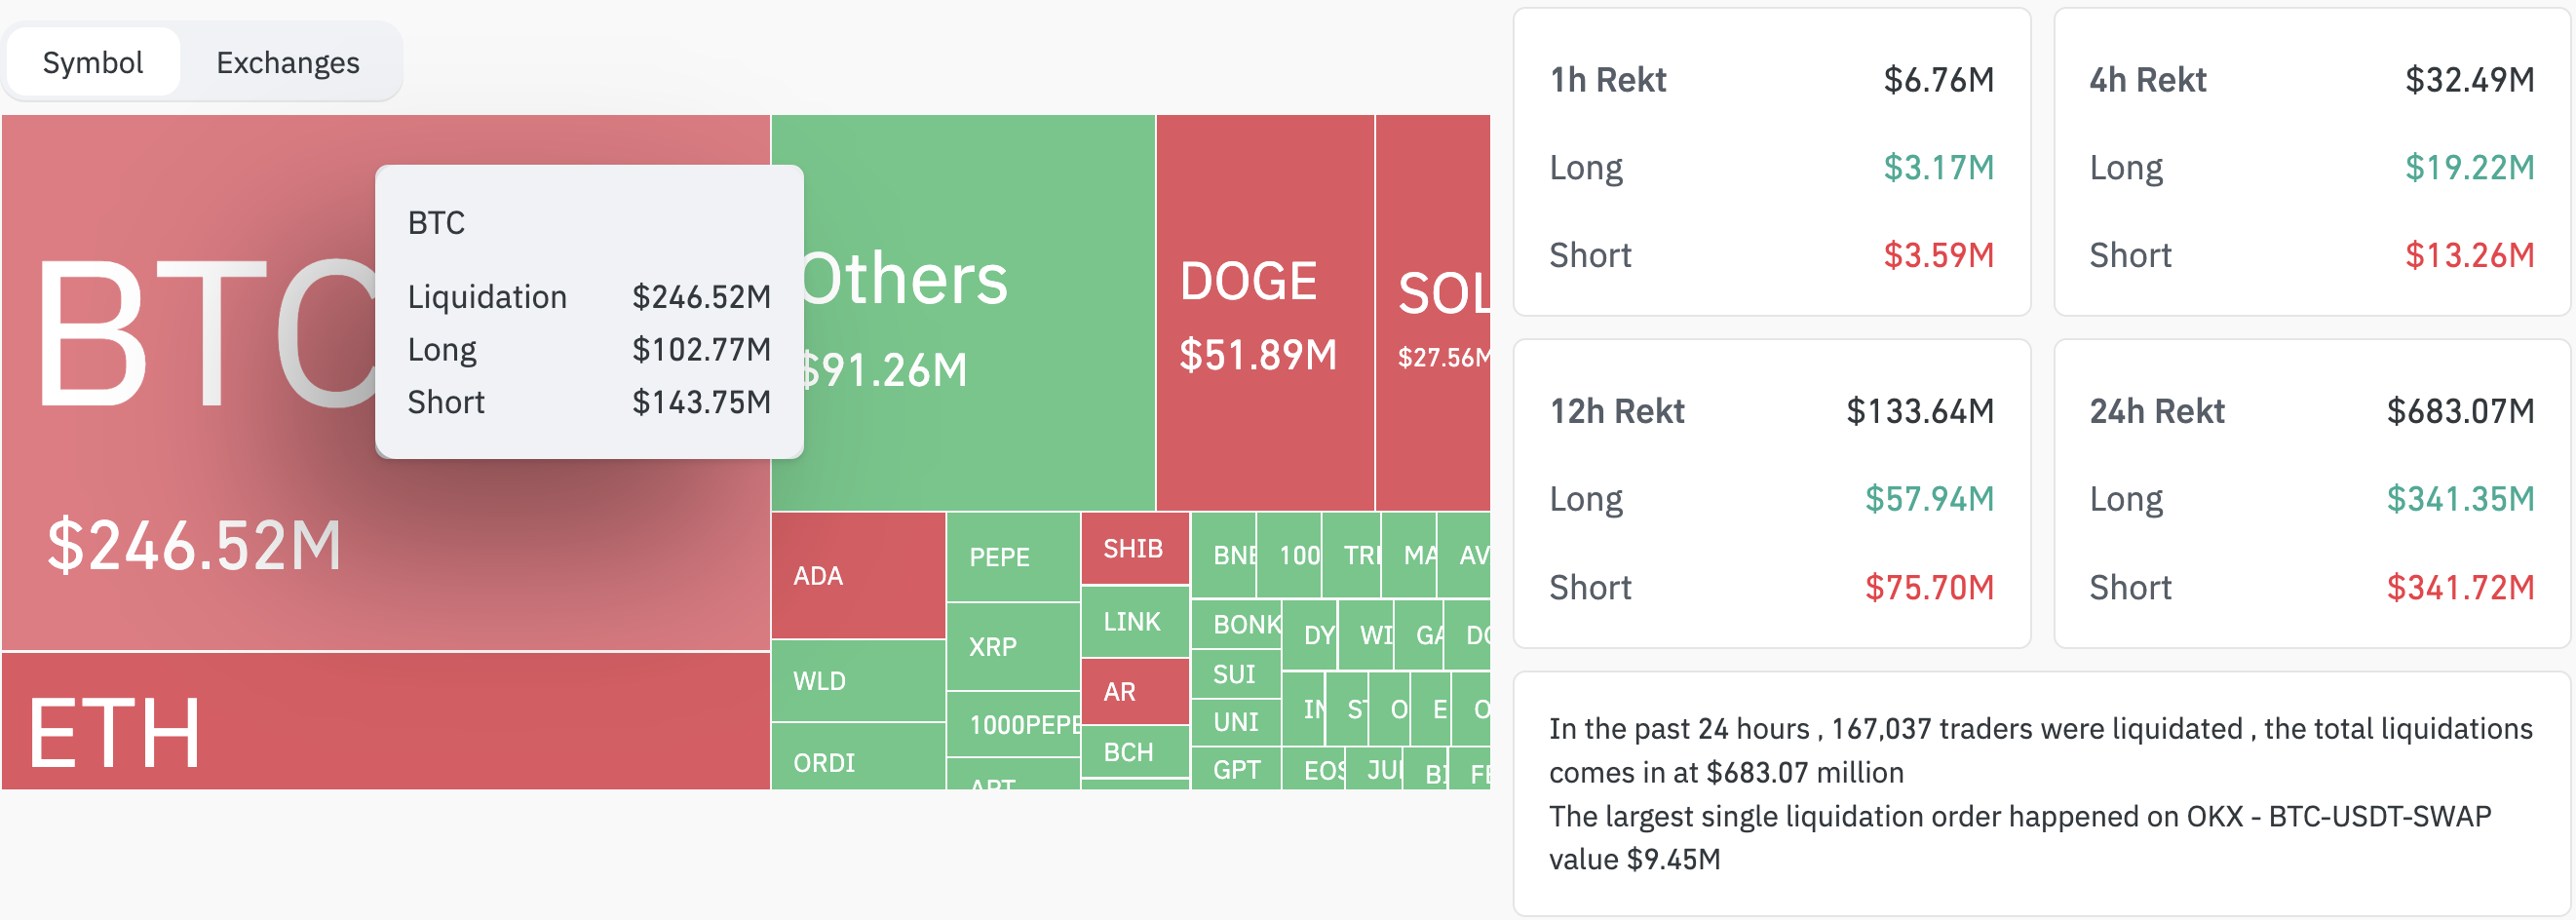Select the PEPE tile

tap(1013, 557)
